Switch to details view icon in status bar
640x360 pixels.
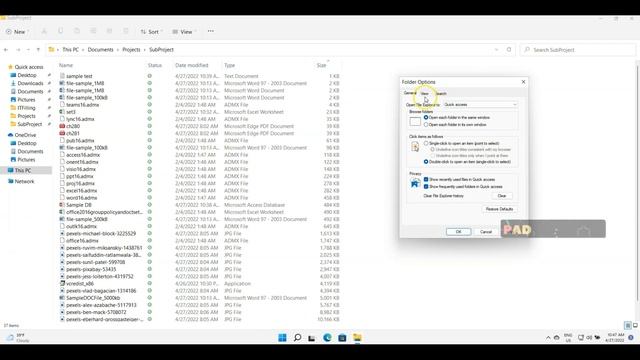pos(628,325)
